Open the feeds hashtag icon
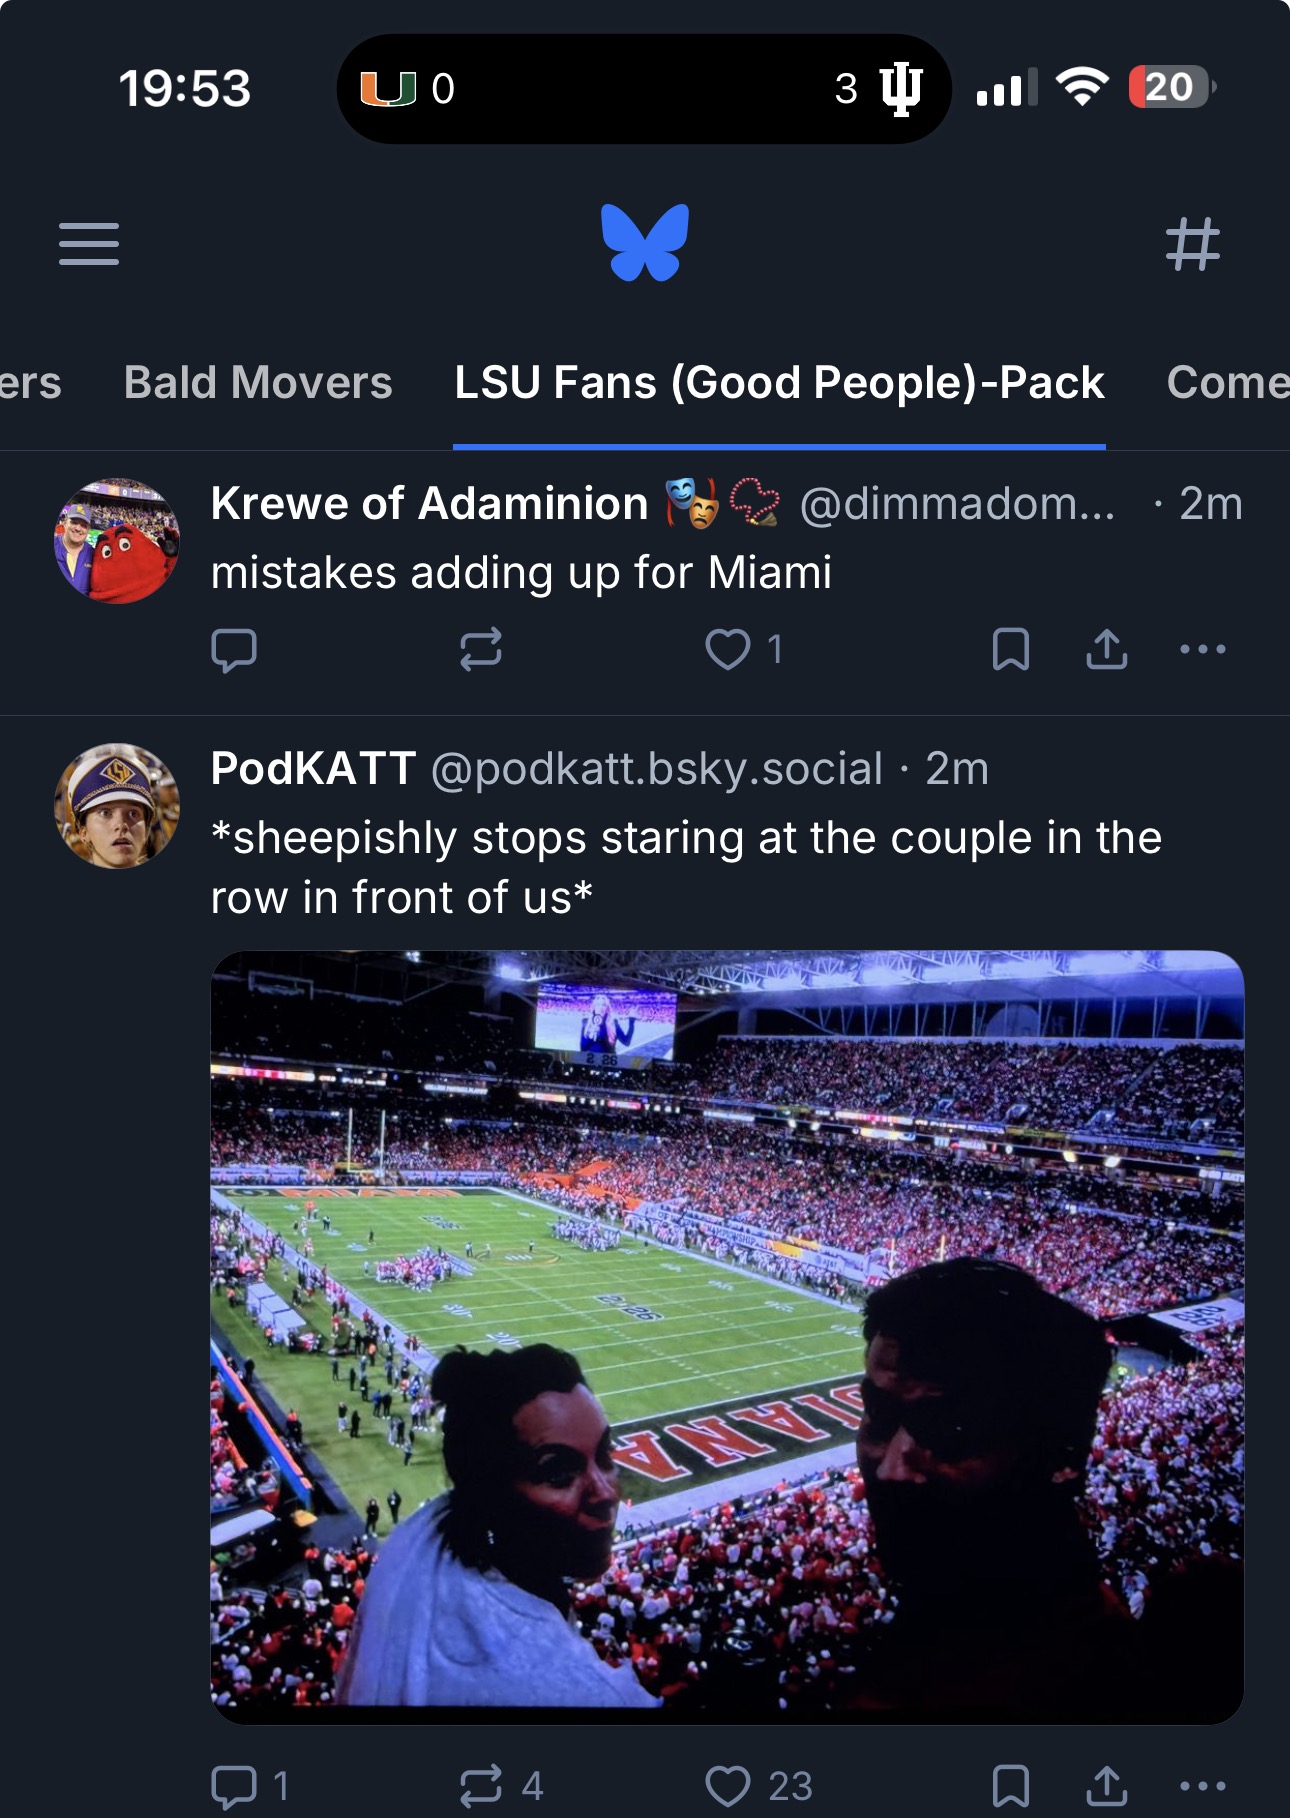1290x1818 pixels. (1193, 244)
